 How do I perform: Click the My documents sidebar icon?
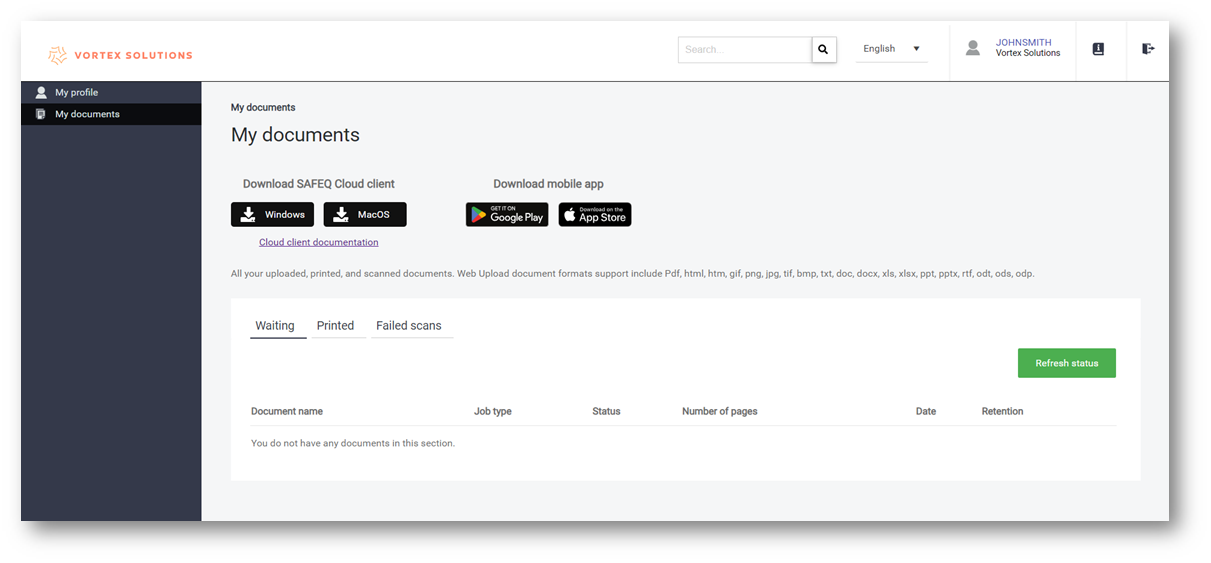[41, 114]
